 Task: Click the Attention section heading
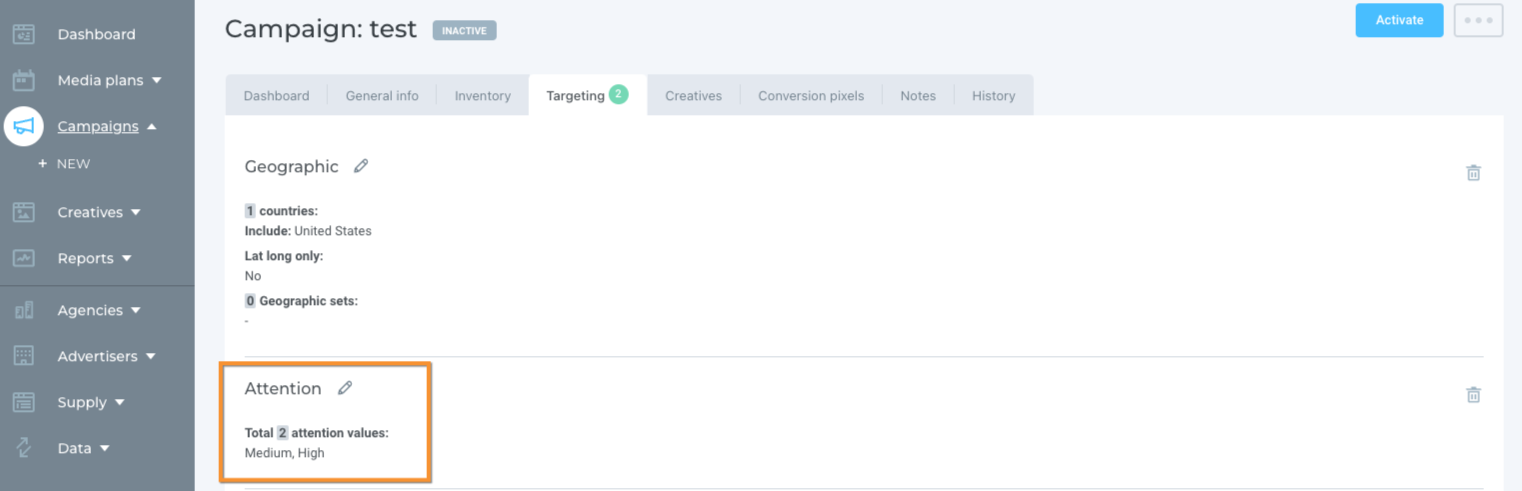(283, 388)
